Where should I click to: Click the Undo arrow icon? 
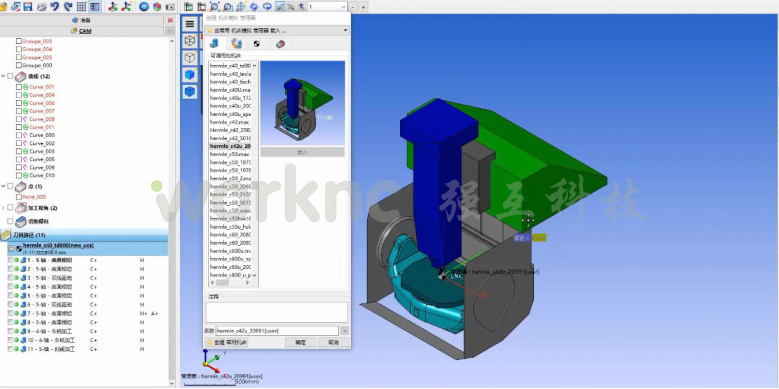click(54, 6)
